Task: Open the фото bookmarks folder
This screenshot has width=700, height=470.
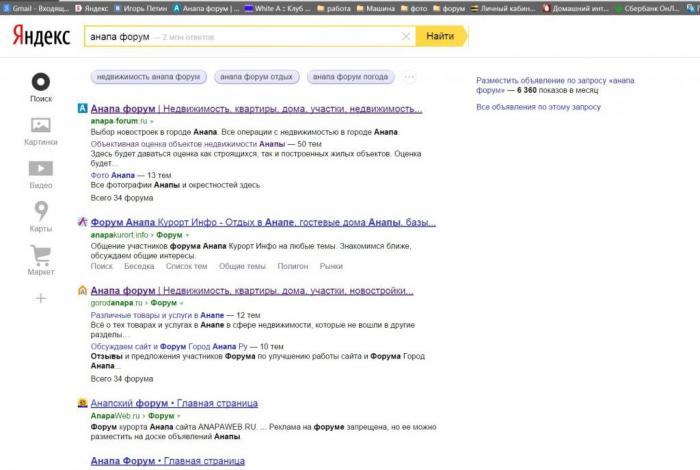Action: coord(414,8)
